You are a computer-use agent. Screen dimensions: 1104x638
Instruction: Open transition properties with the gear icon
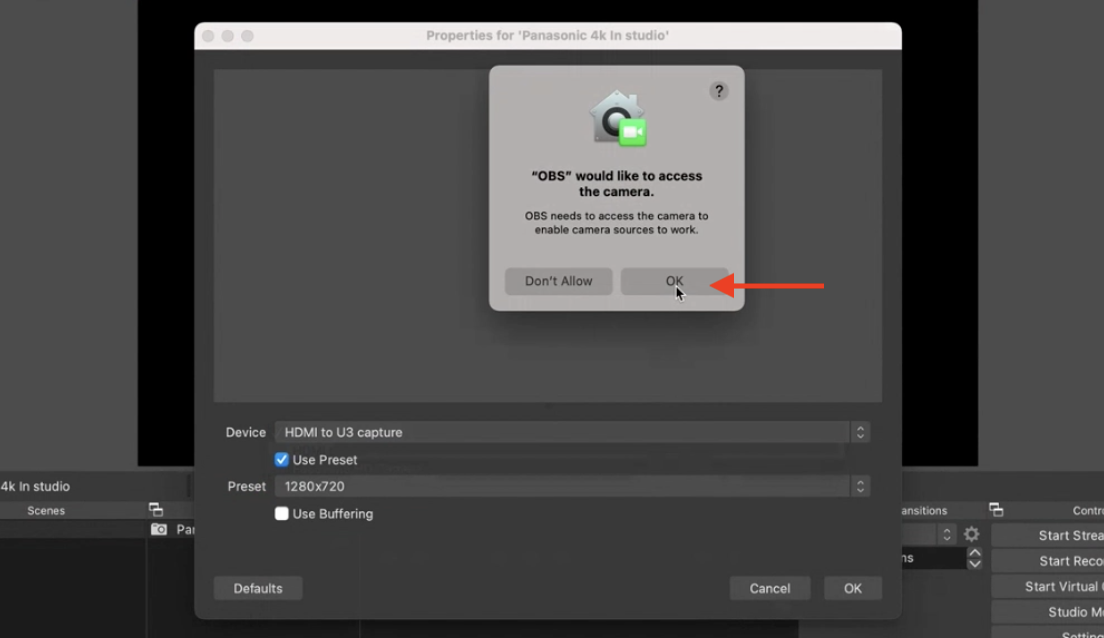pyautogui.click(x=972, y=534)
